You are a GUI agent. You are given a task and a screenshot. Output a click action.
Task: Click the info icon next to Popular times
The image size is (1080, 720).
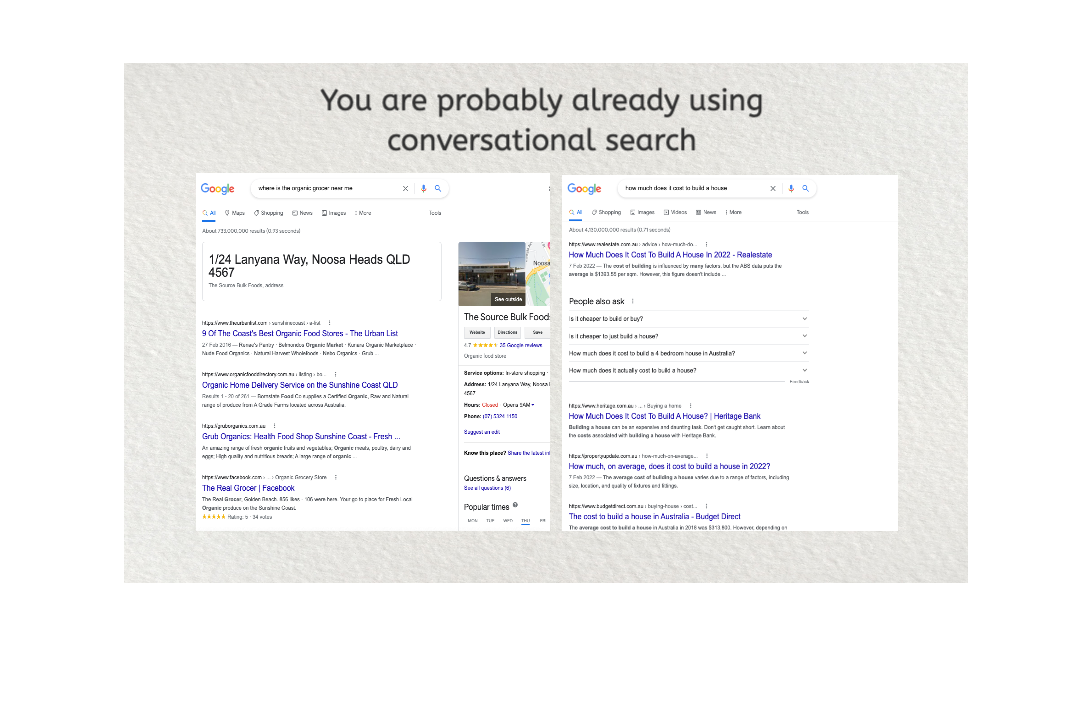click(x=515, y=506)
